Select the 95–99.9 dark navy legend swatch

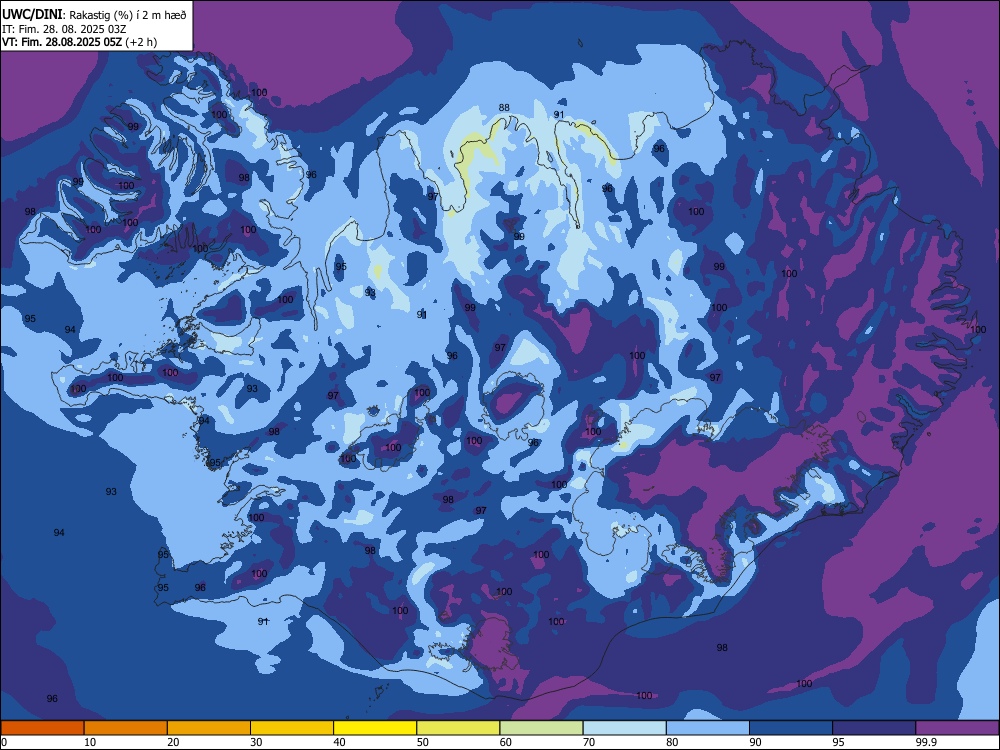874,728
